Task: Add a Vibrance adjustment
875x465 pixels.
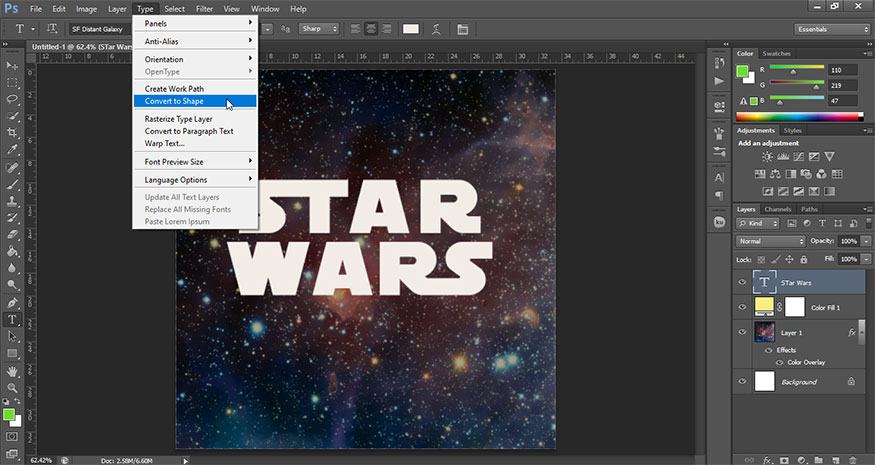Action: pyautogui.click(x=829, y=157)
